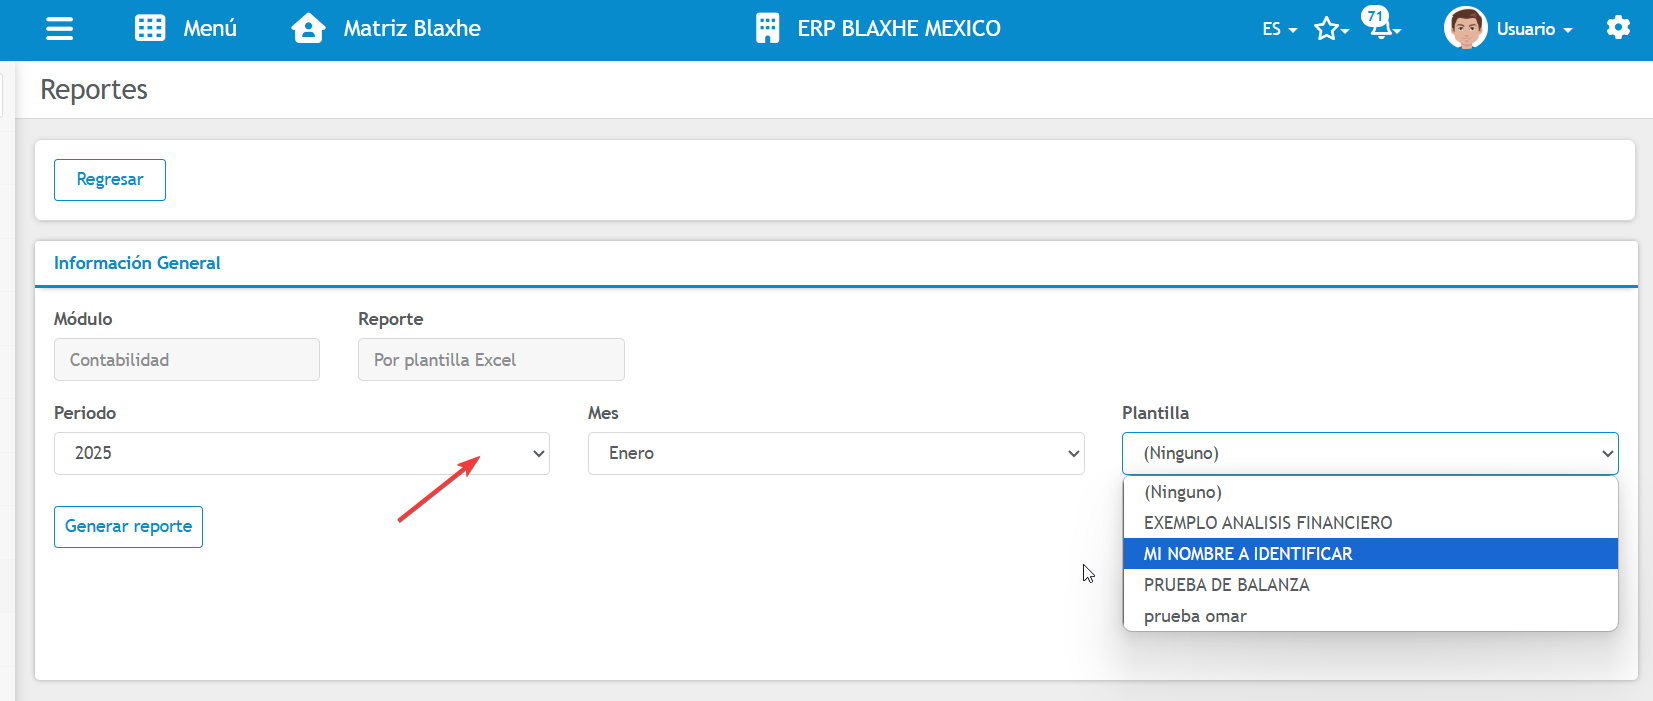Select the prueba omar template
The width and height of the screenshot is (1653, 701).
[1370, 616]
